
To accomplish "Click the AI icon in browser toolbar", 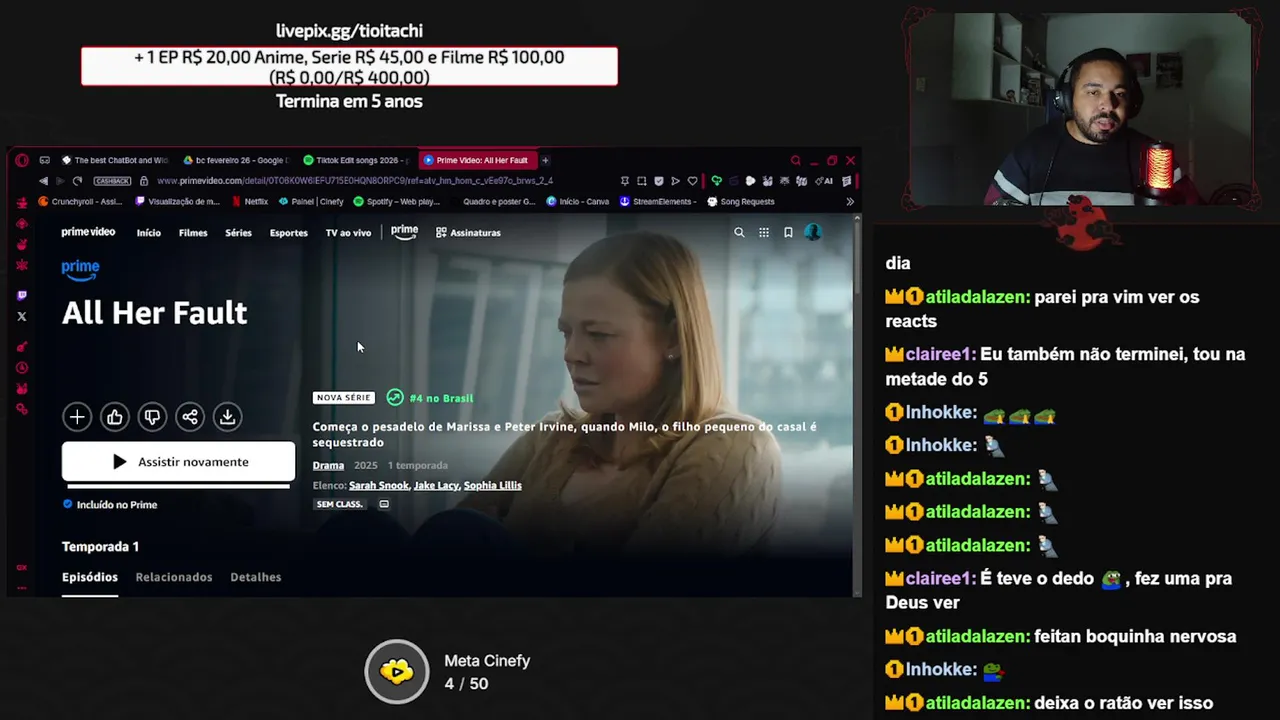I will click(825, 181).
